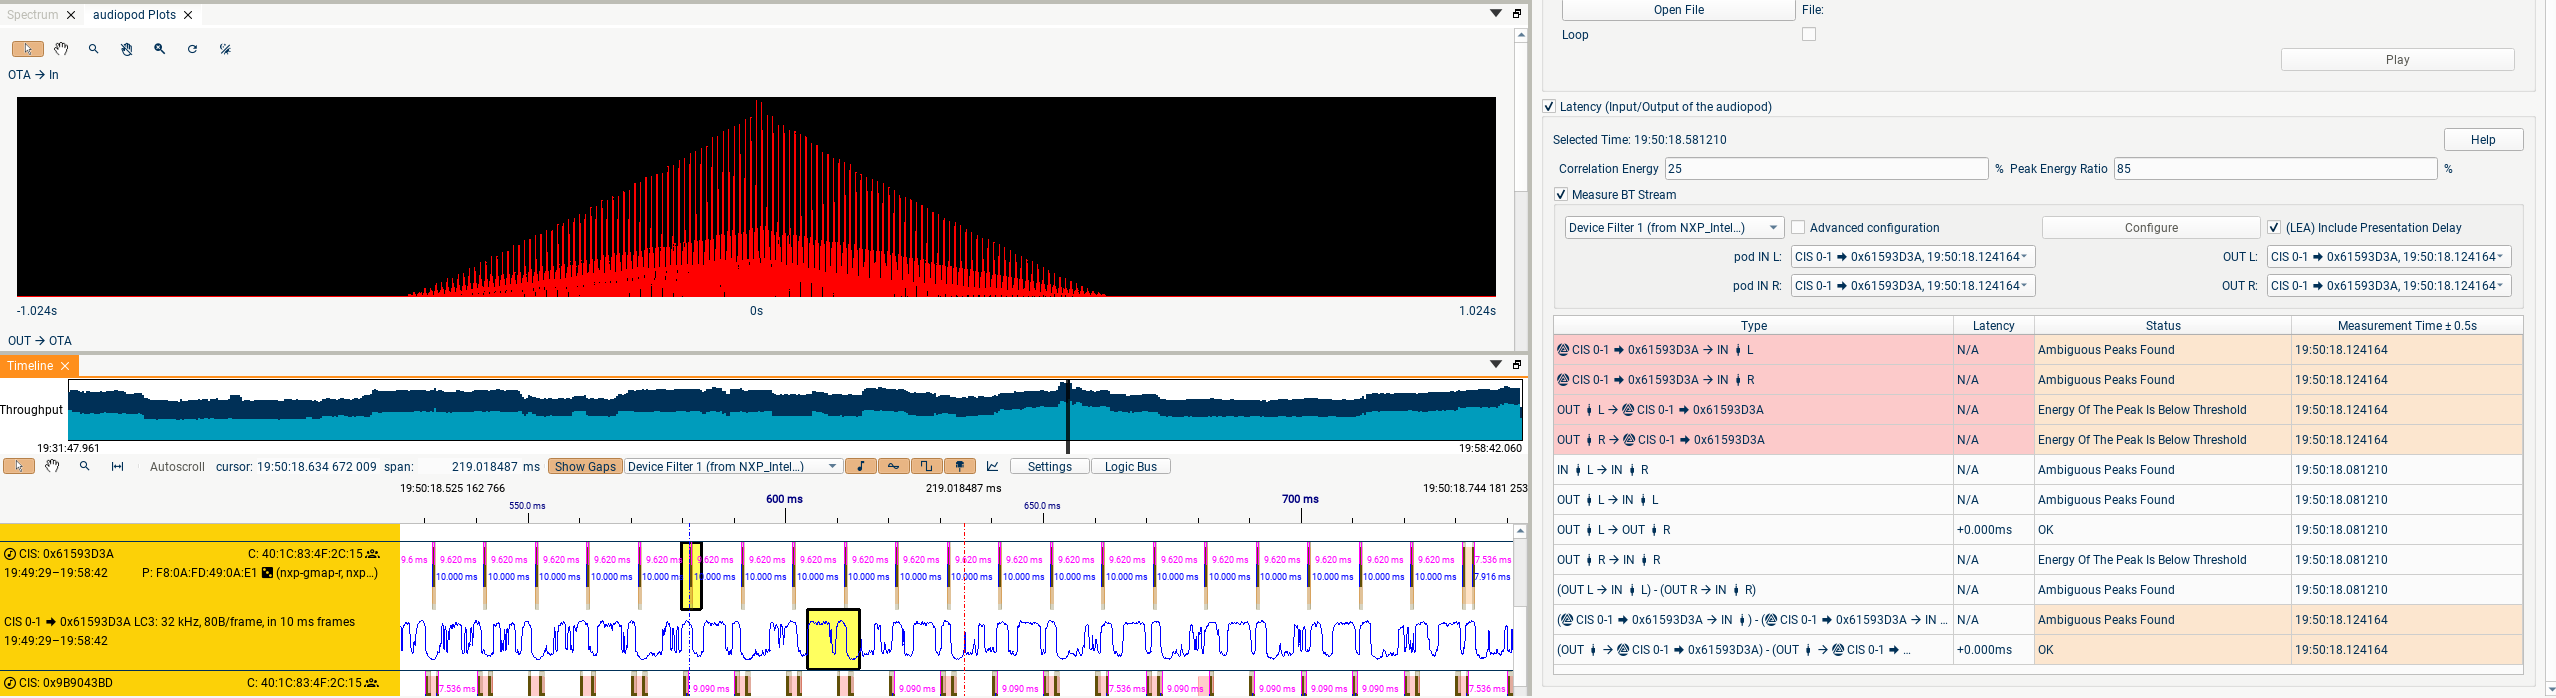Click the refresh plot icon

pyautogui.click(x=192, y=49)
